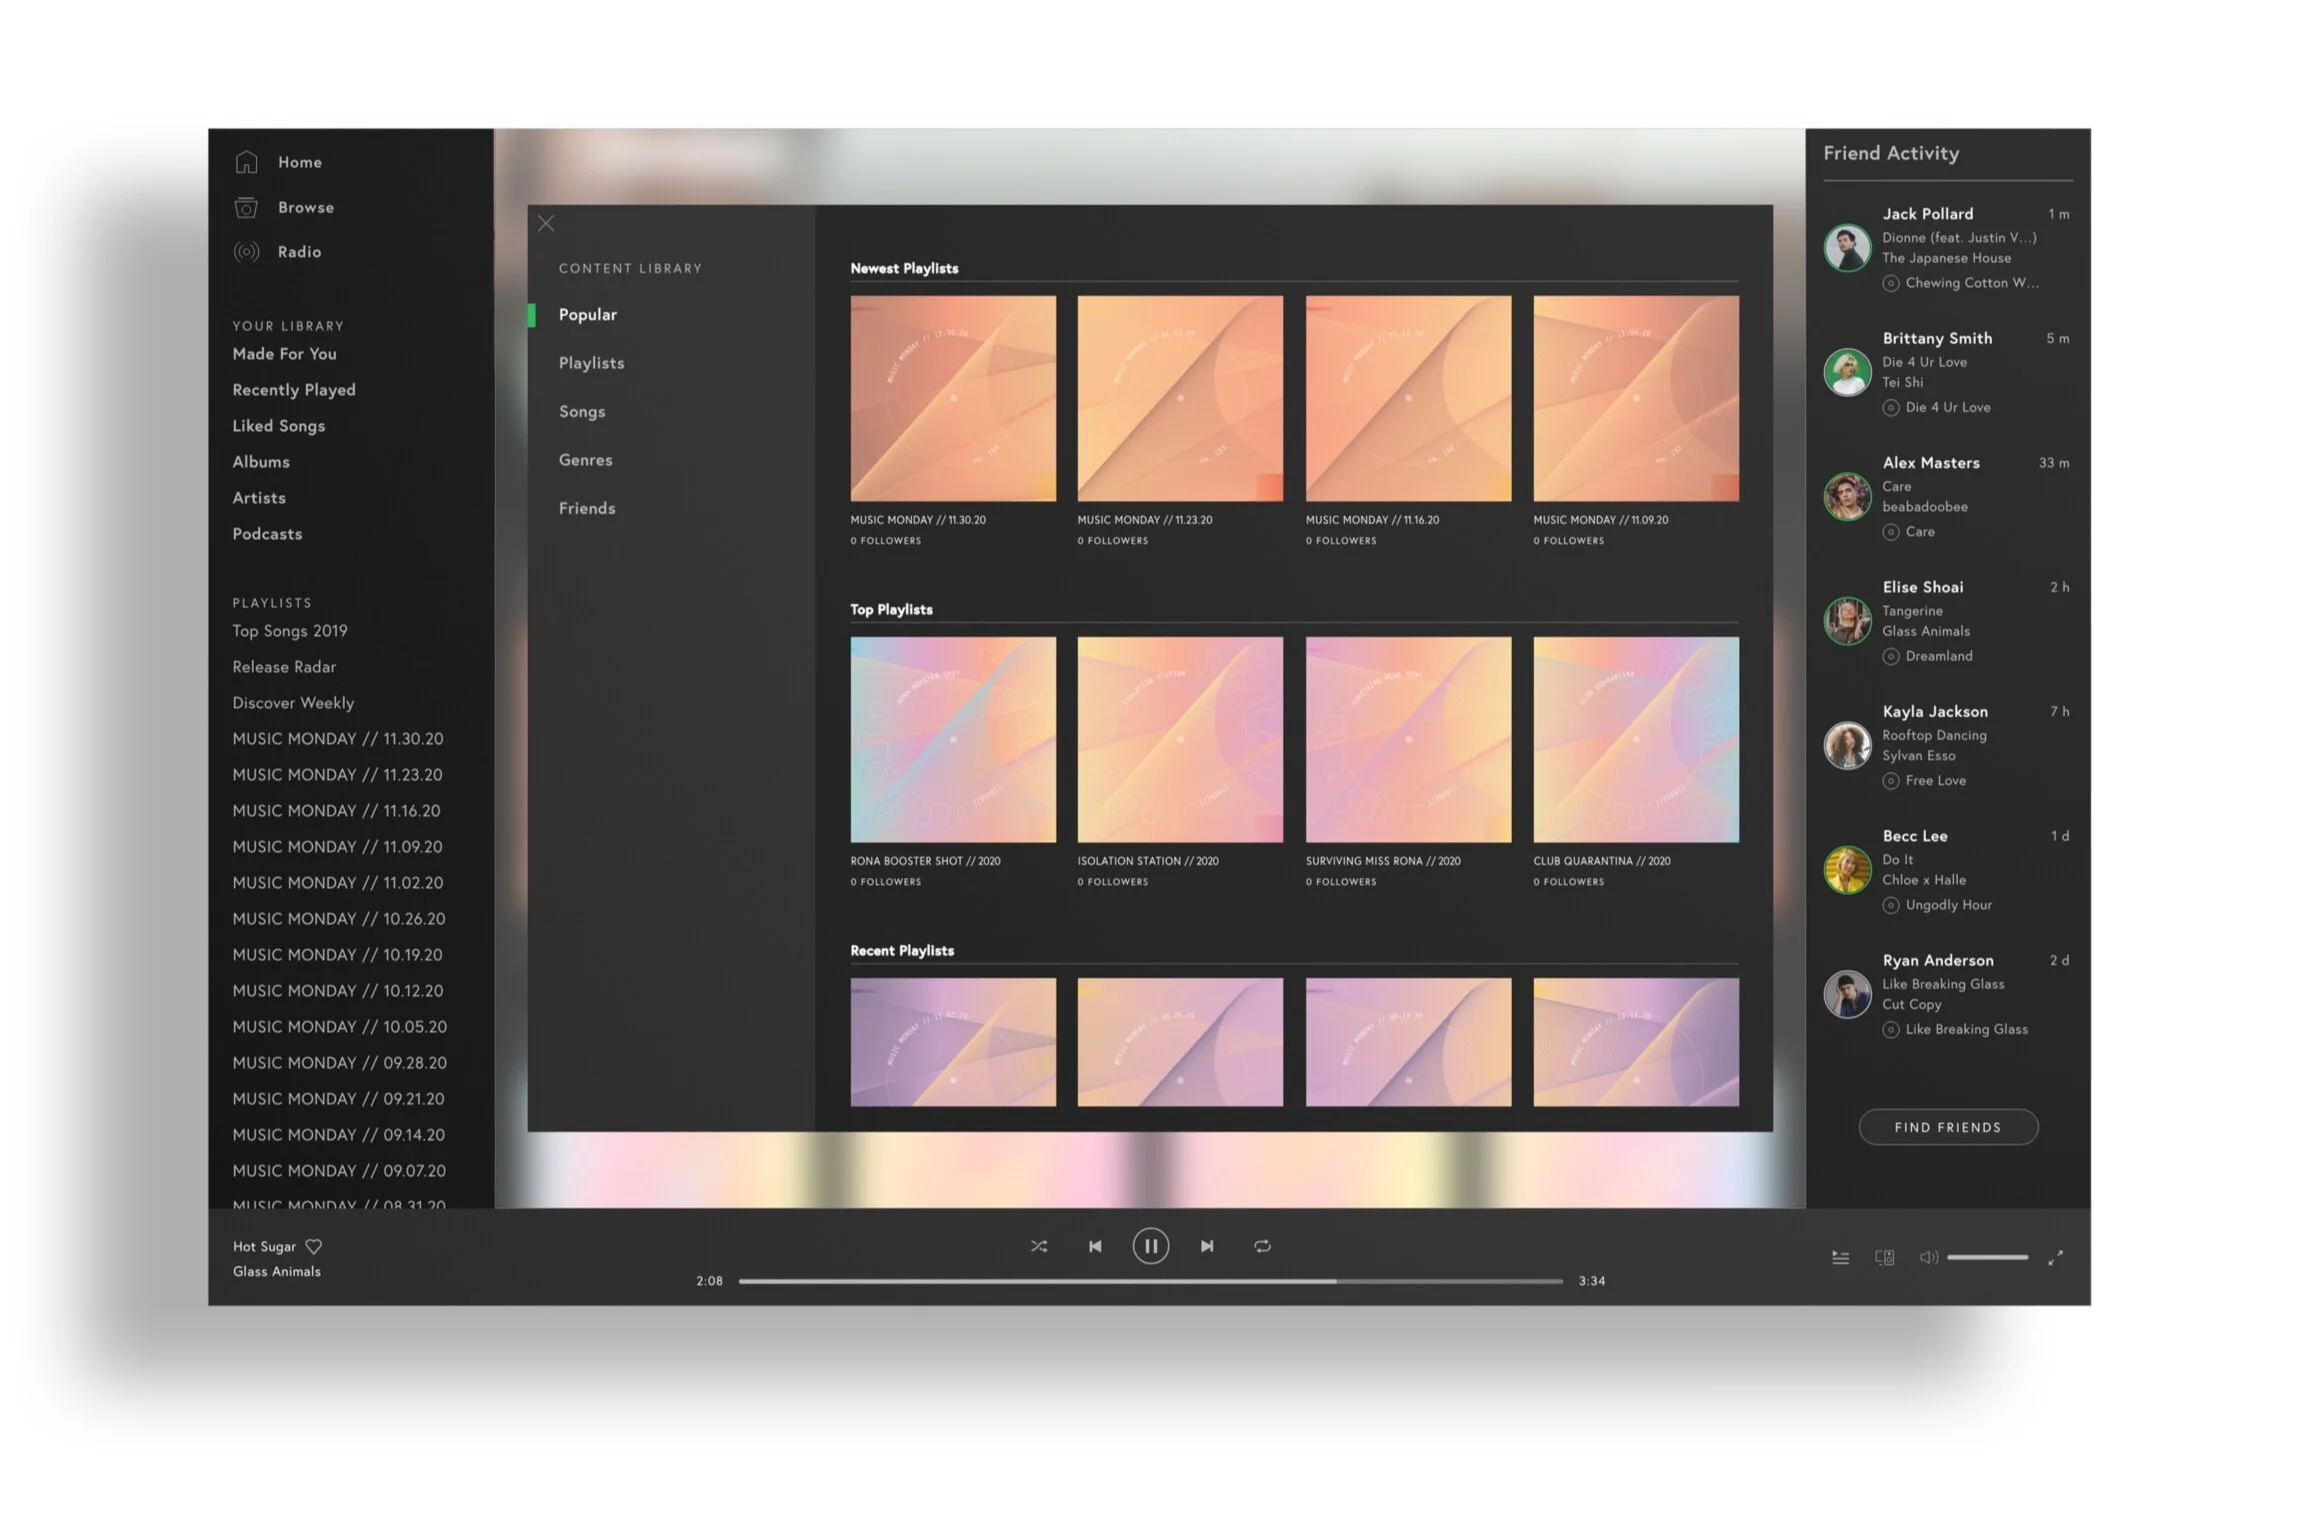Screen dimensions: 2305x1536
Task: Open Rona Booster Shot playlist cover
Action: 953,740
